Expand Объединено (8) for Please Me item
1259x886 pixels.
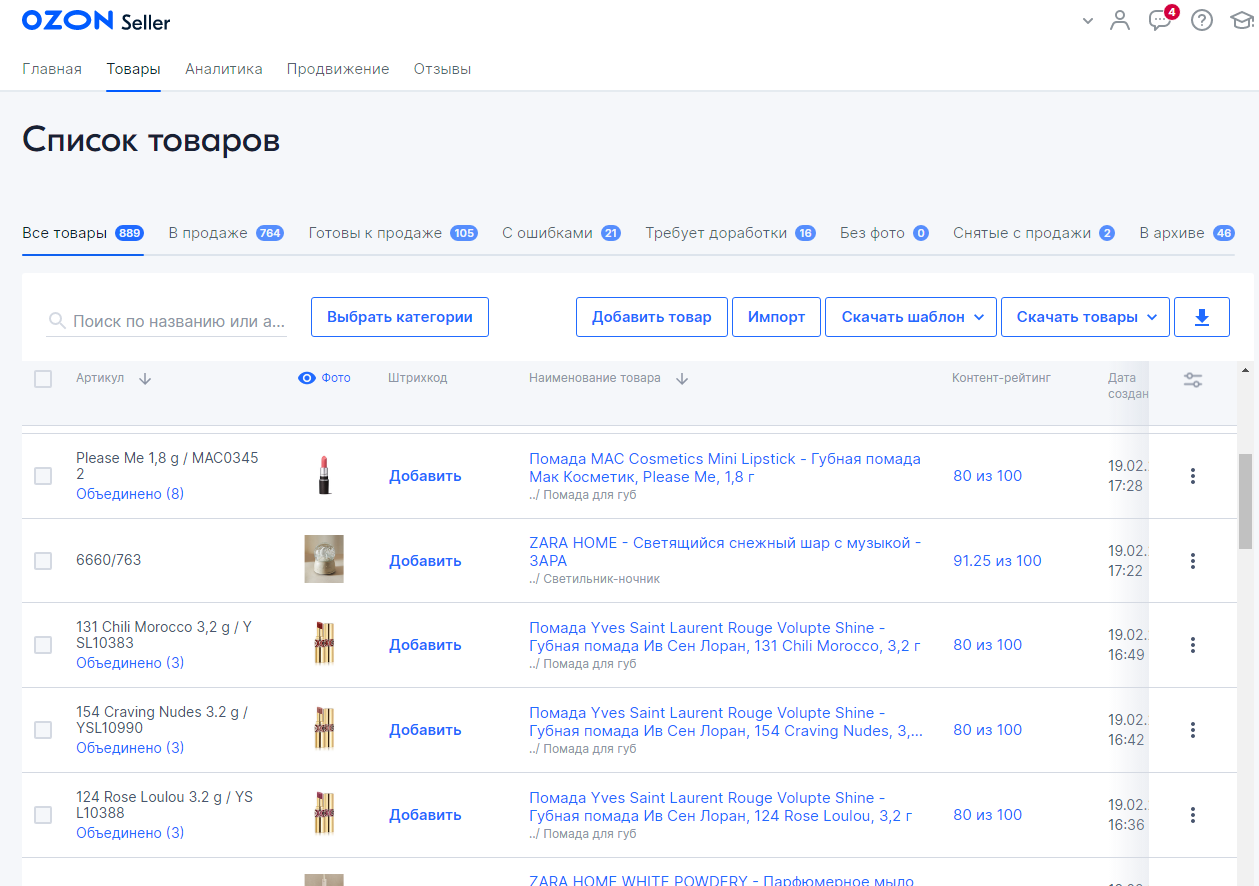click(x=130, y=494)
